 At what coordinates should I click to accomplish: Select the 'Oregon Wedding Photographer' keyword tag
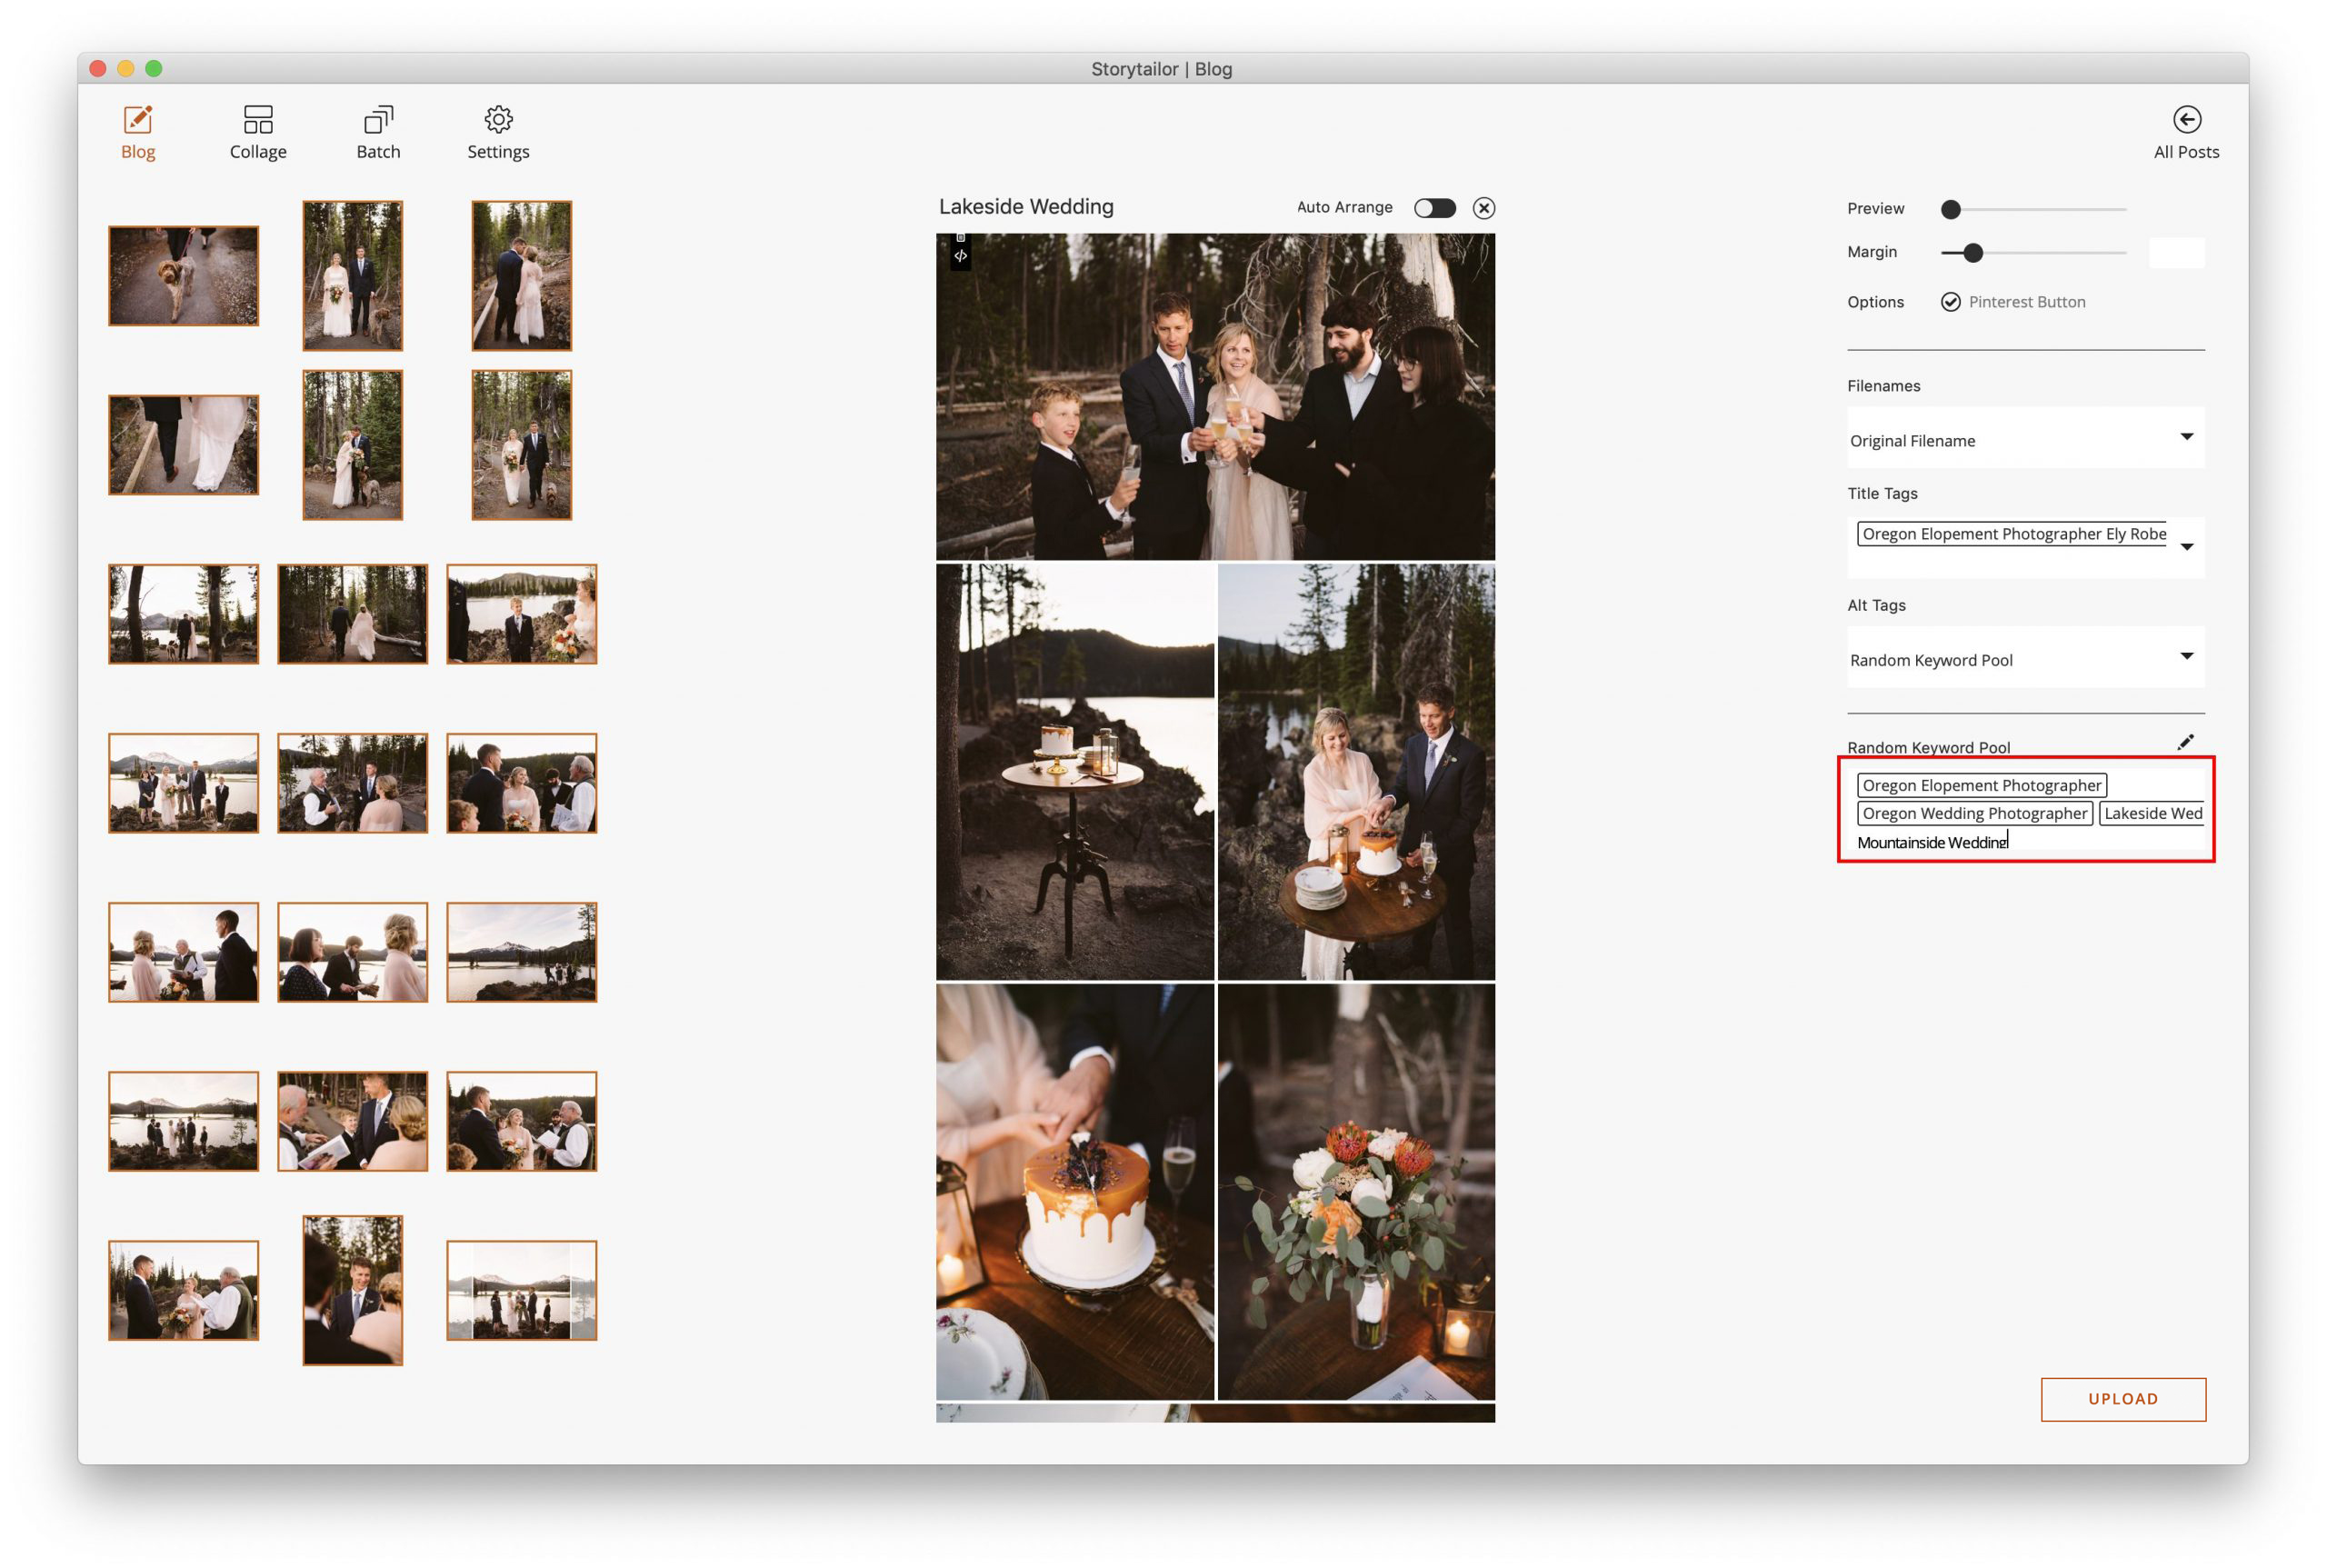(x=1974, y=813)
